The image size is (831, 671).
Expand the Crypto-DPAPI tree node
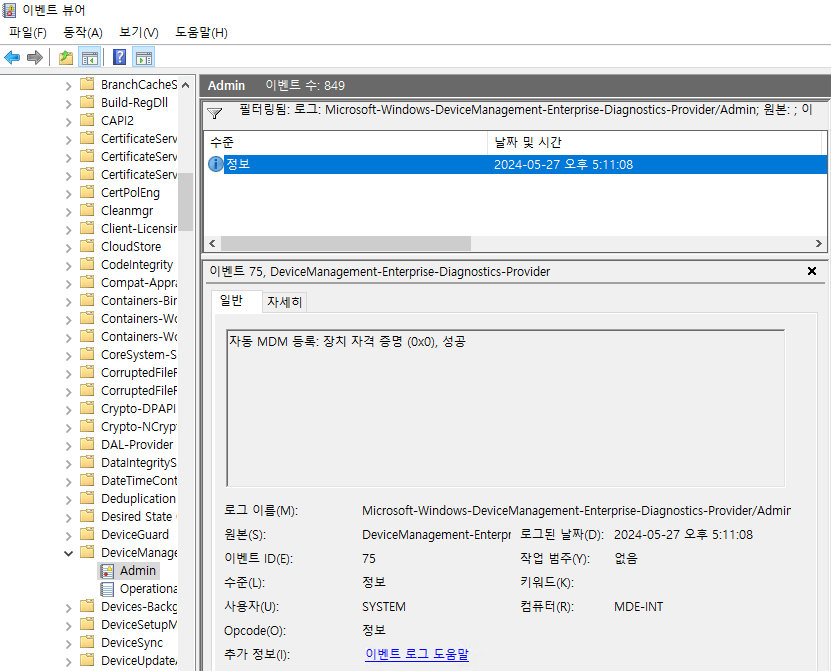pyautogui.click(x=68, y=410)
